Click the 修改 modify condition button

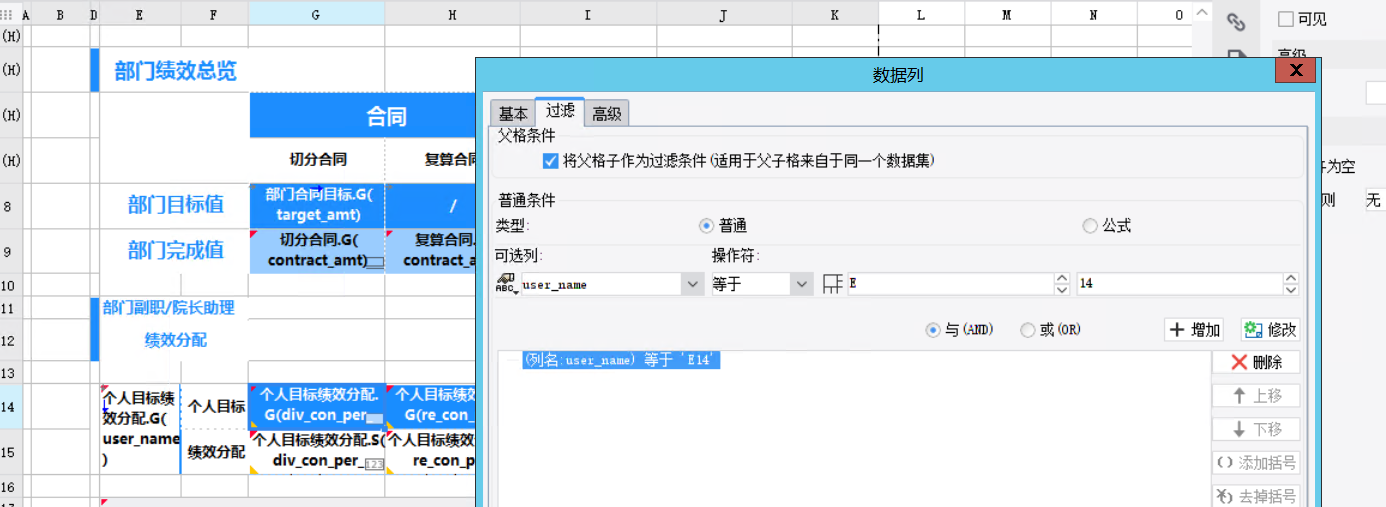coord(1270,330)
